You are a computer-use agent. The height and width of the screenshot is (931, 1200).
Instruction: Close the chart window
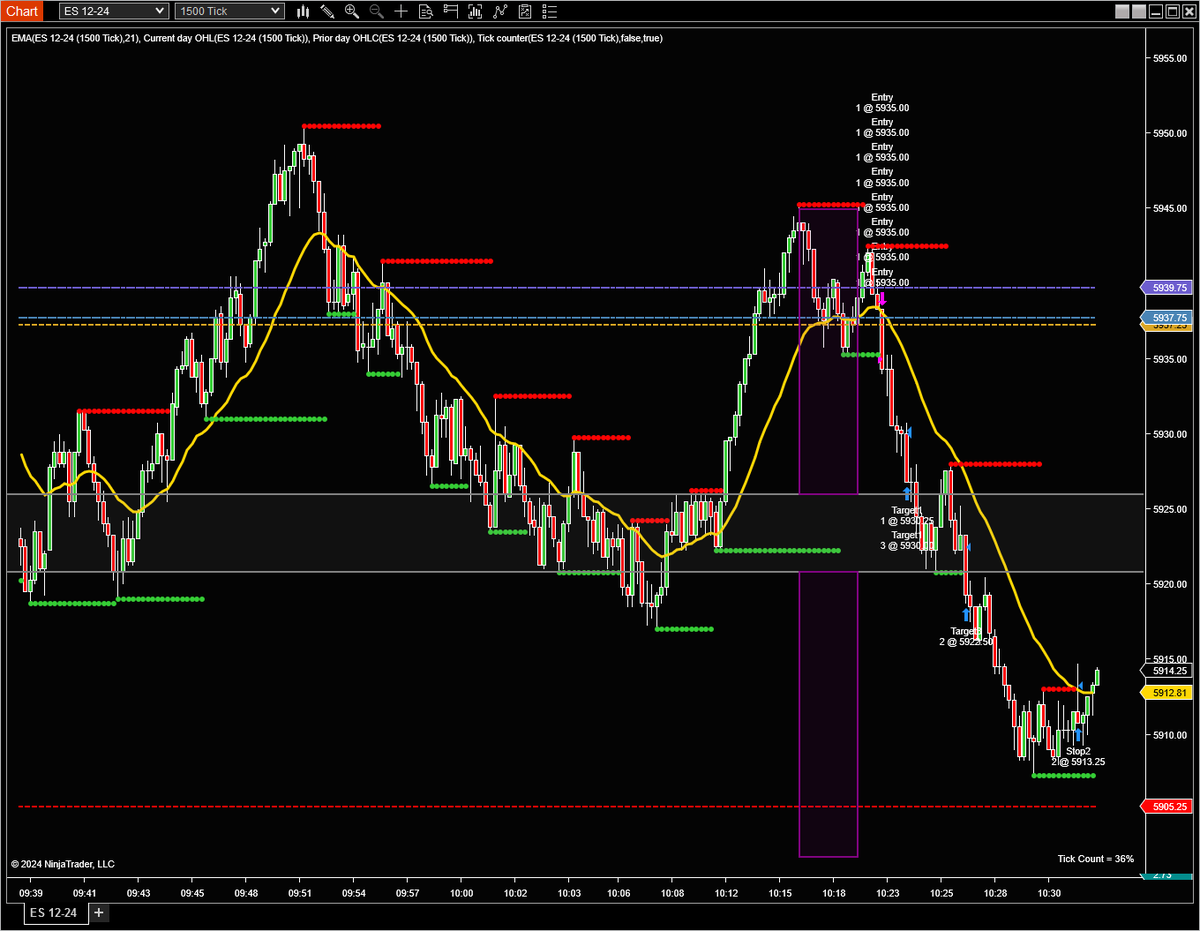click(1187, 12)
